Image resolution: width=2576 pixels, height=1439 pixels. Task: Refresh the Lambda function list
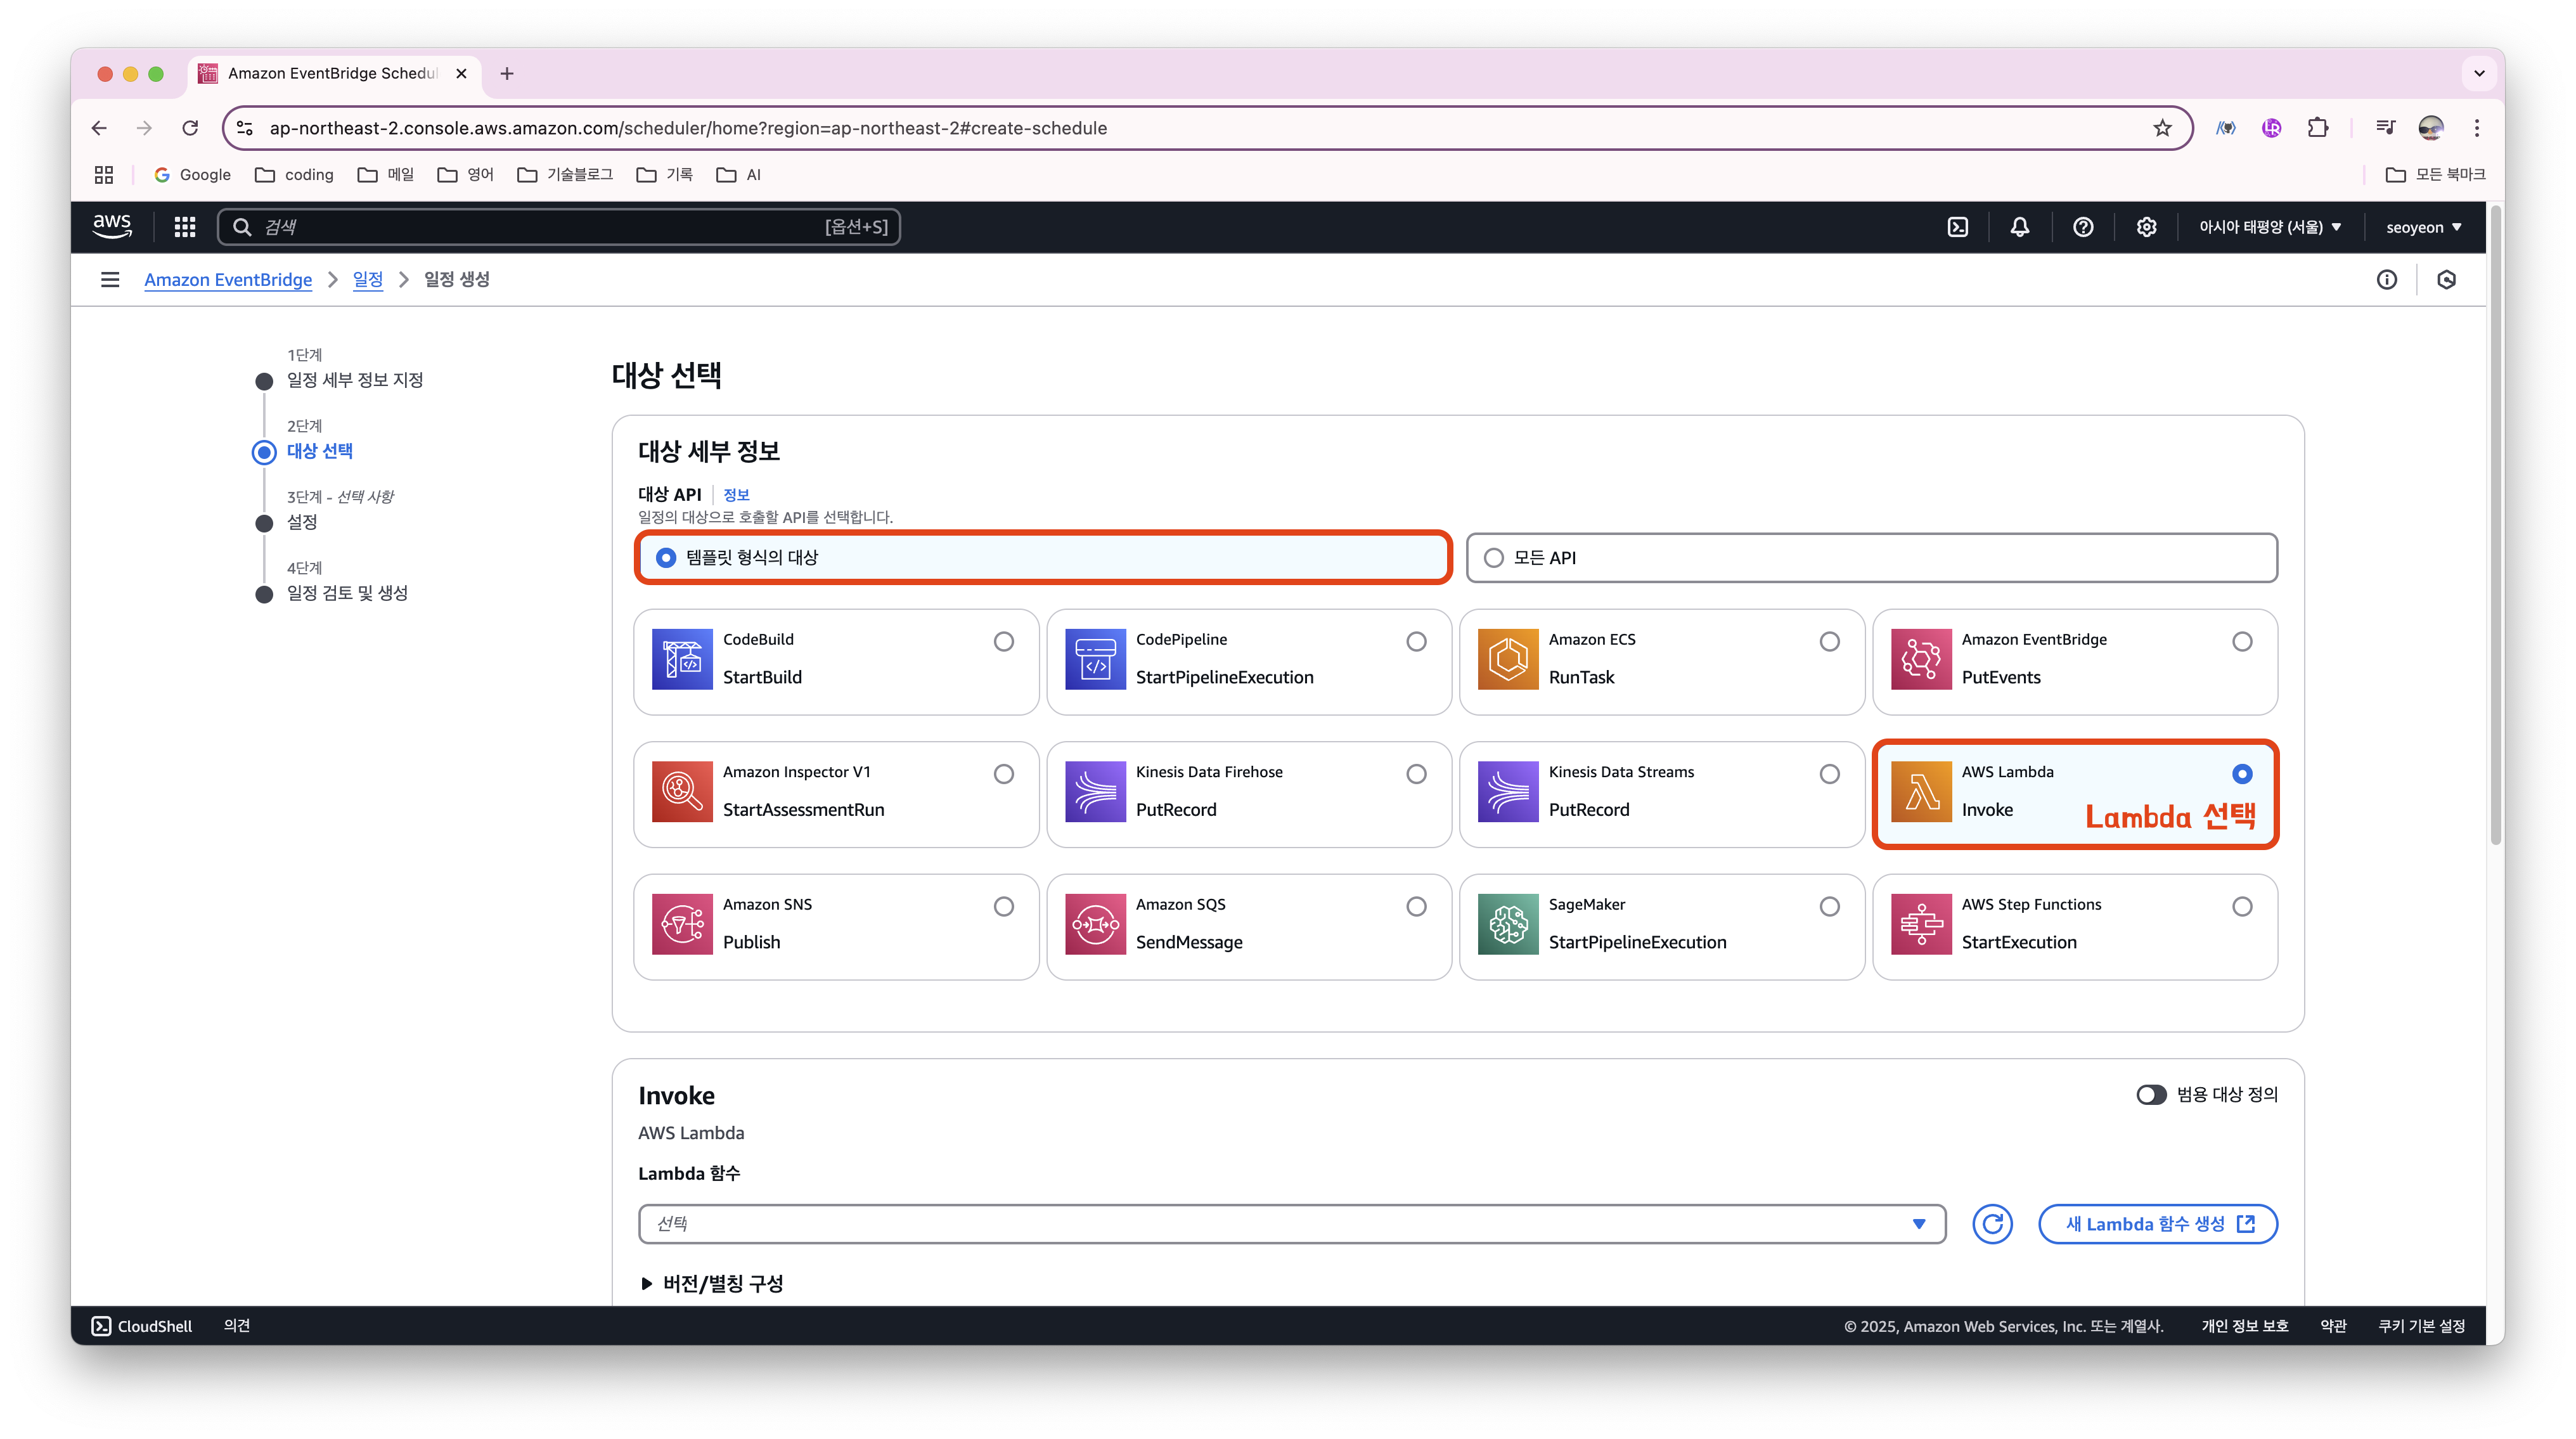coord(1992,1224)
